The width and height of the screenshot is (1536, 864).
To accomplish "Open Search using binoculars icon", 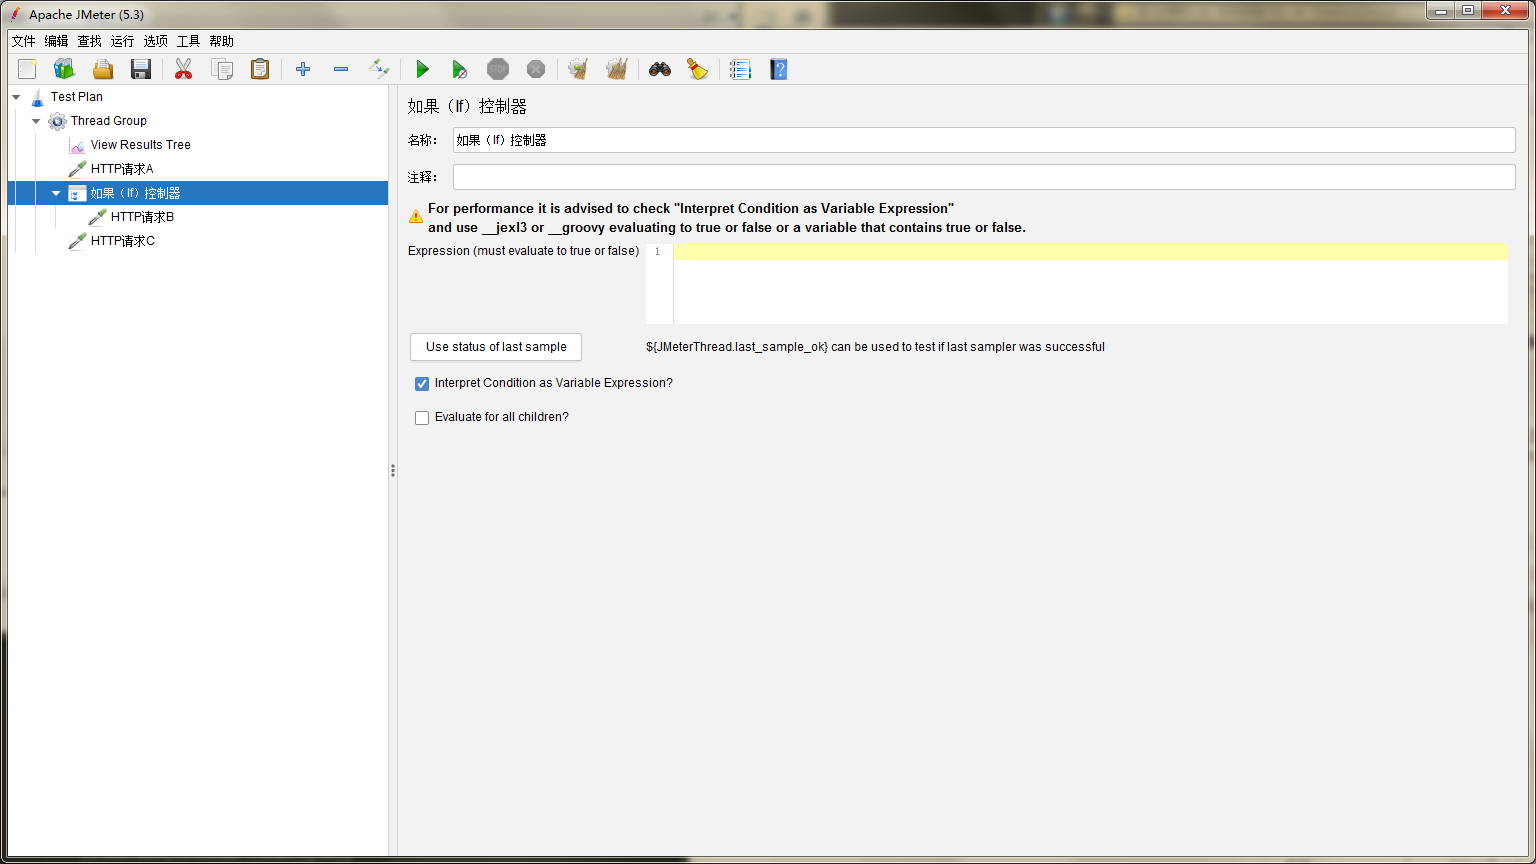I will click(660, 69).
